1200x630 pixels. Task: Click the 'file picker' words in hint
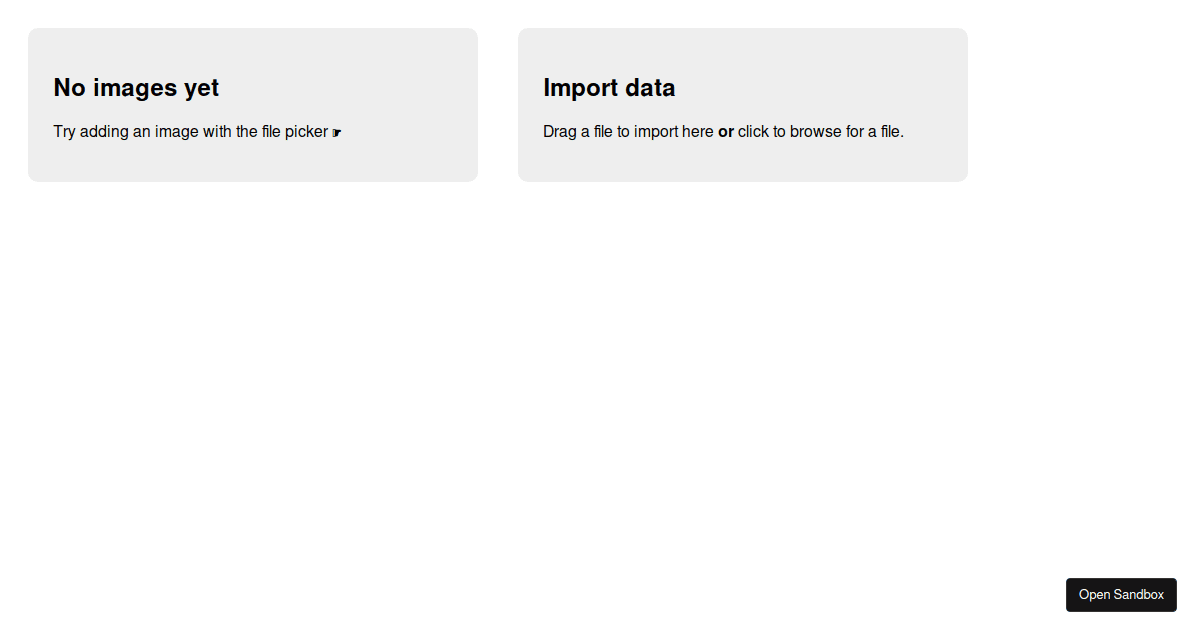pyautogui.click(x=295, y=132)
